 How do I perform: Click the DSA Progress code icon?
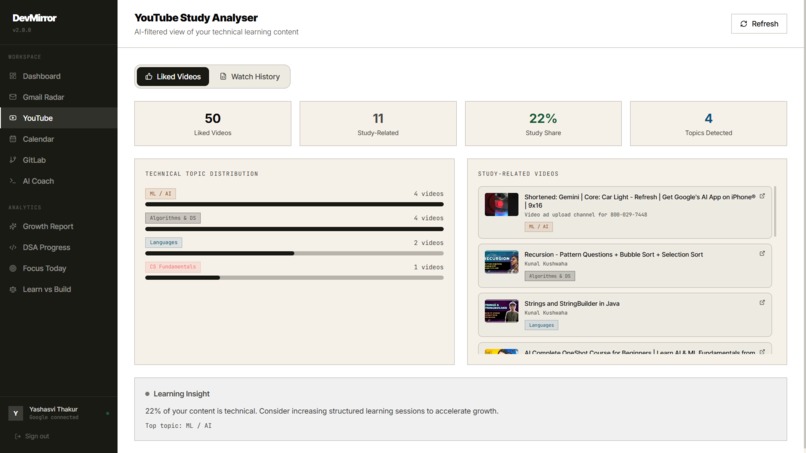point(13,247)
